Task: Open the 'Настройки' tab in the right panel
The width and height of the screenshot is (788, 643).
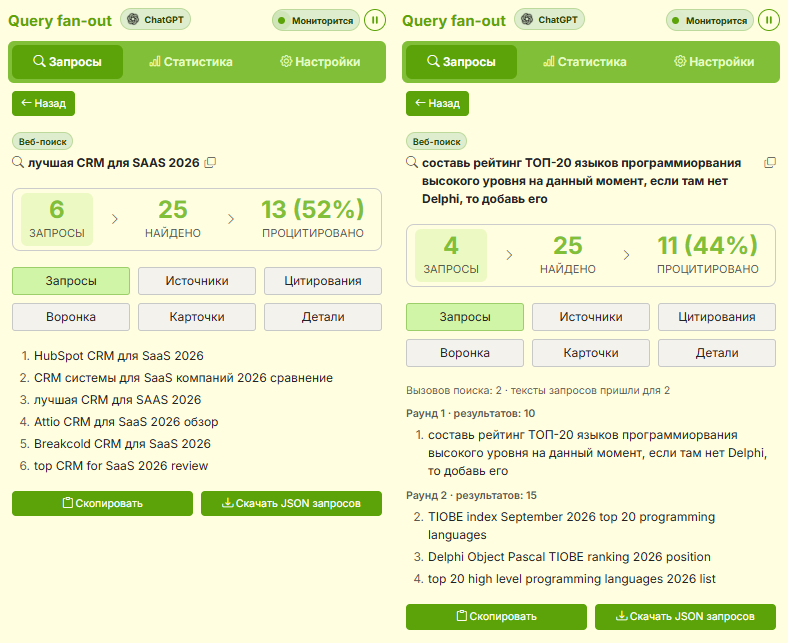Action: pyautogui.click(x=714, y=62)
